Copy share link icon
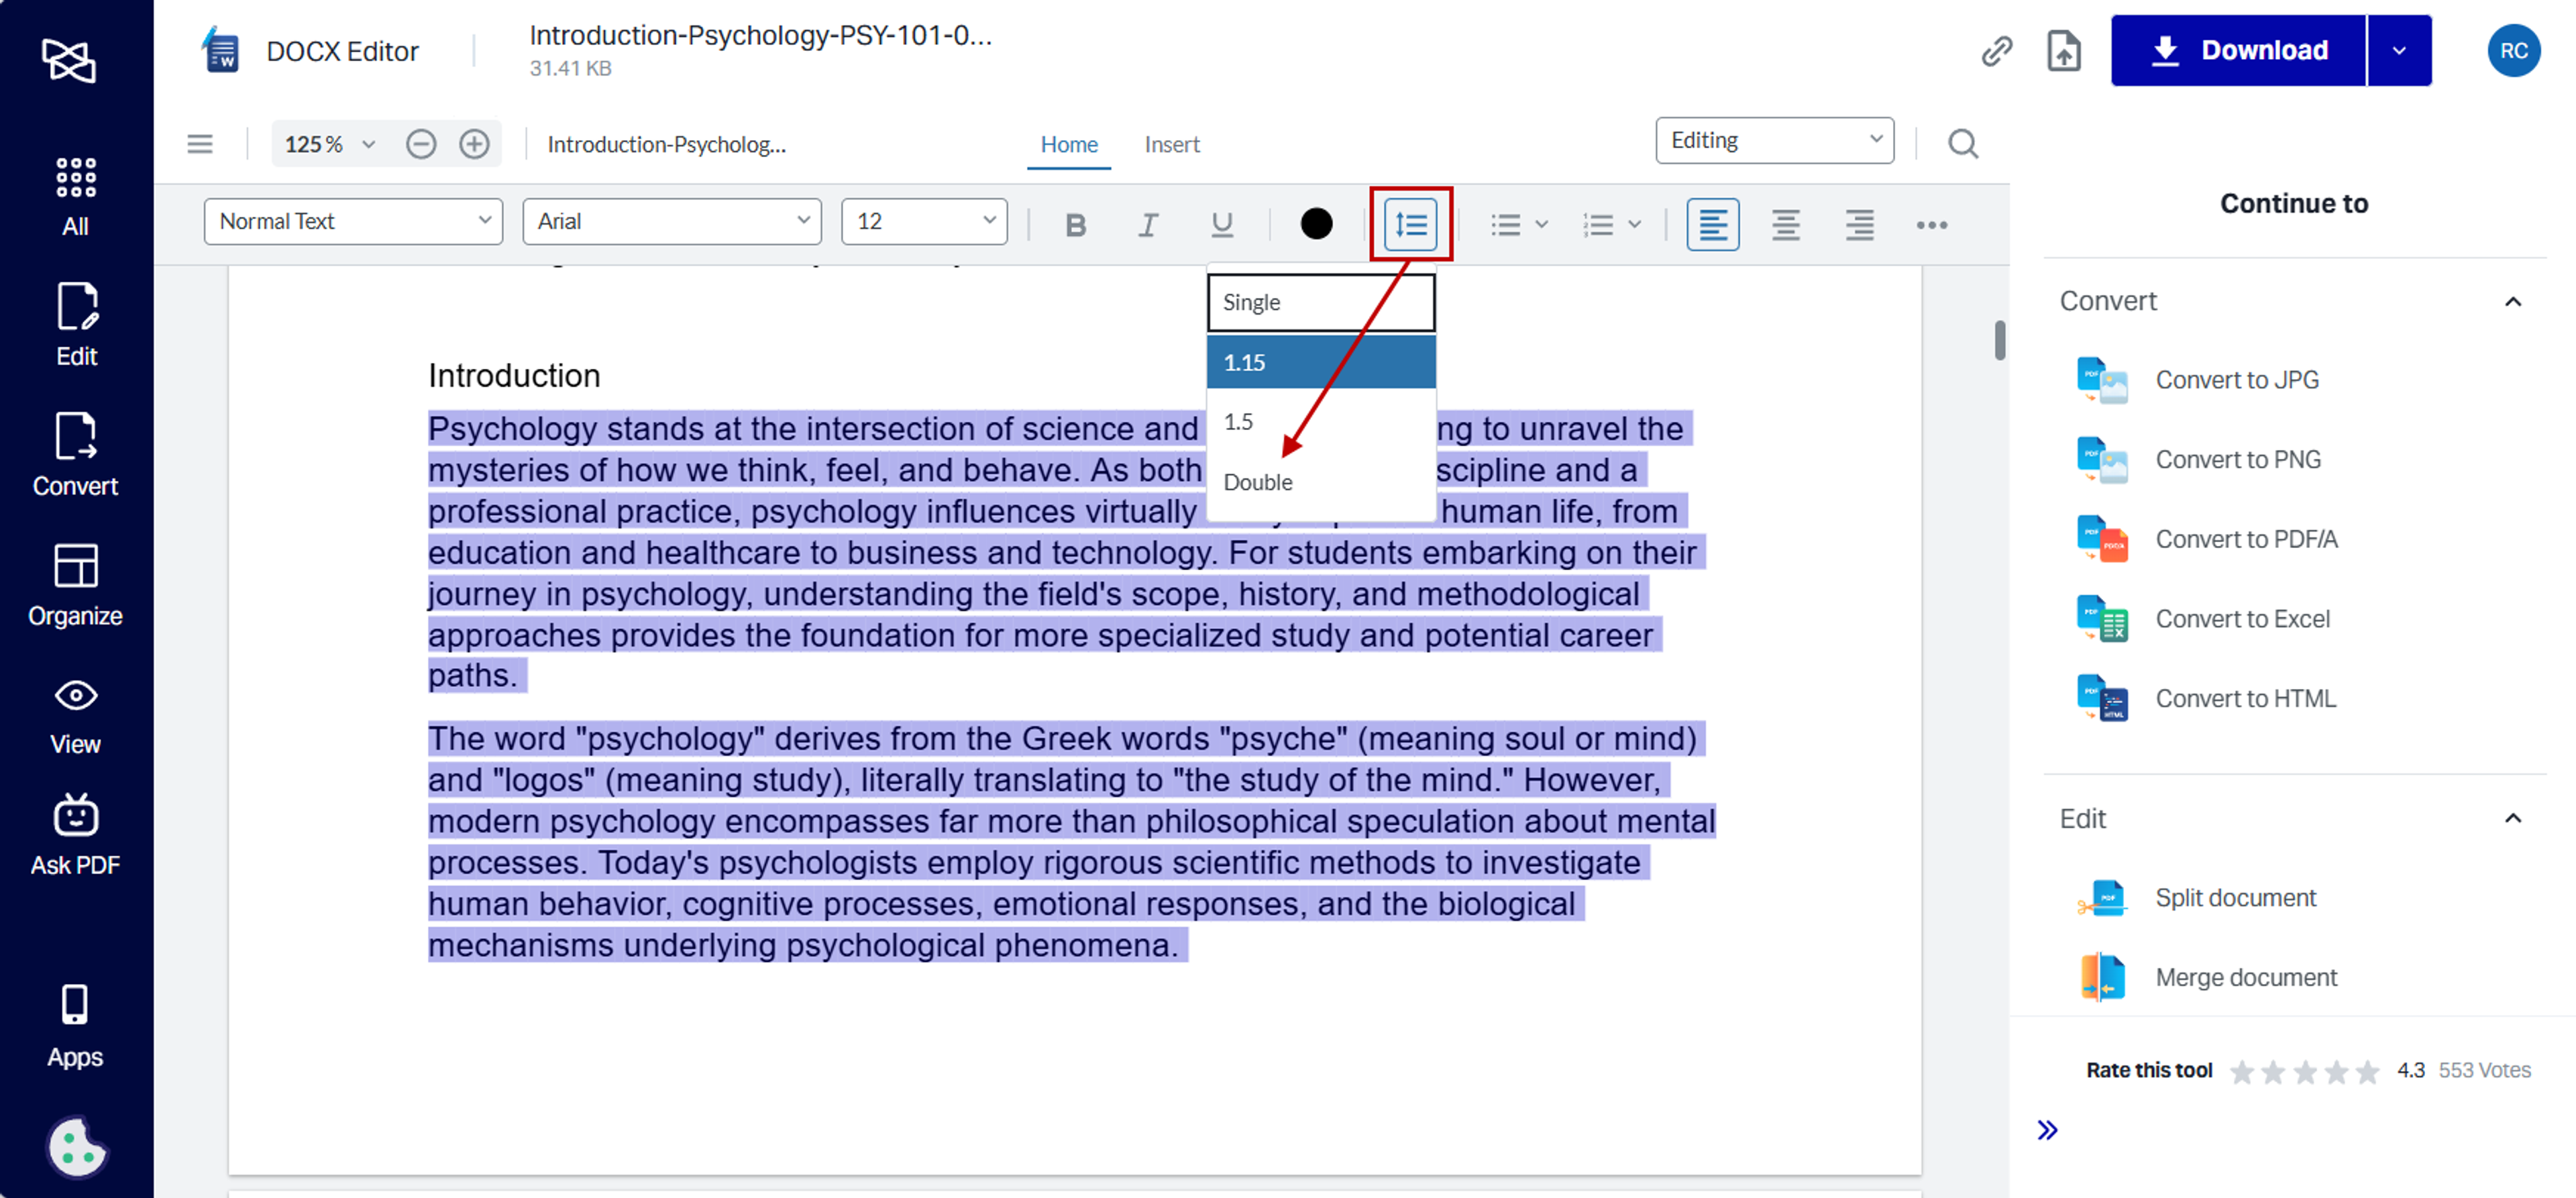The width and height of the screenshot is (2576, 1198). click(1996, 51)
